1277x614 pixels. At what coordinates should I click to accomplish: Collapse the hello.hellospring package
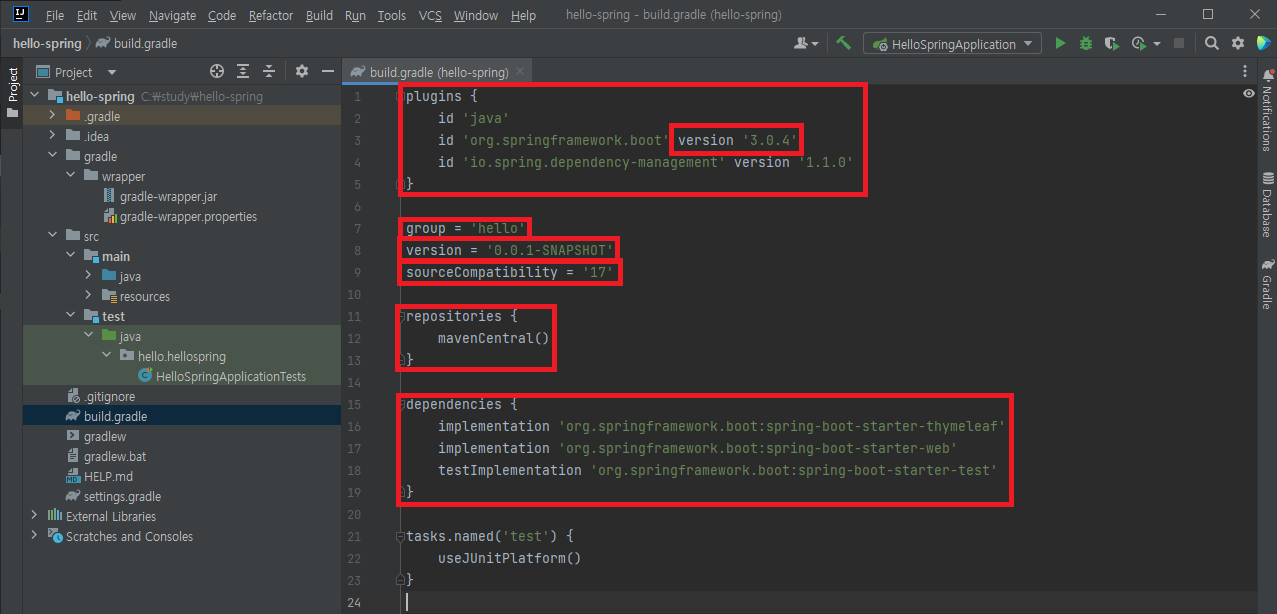point(106,356)
